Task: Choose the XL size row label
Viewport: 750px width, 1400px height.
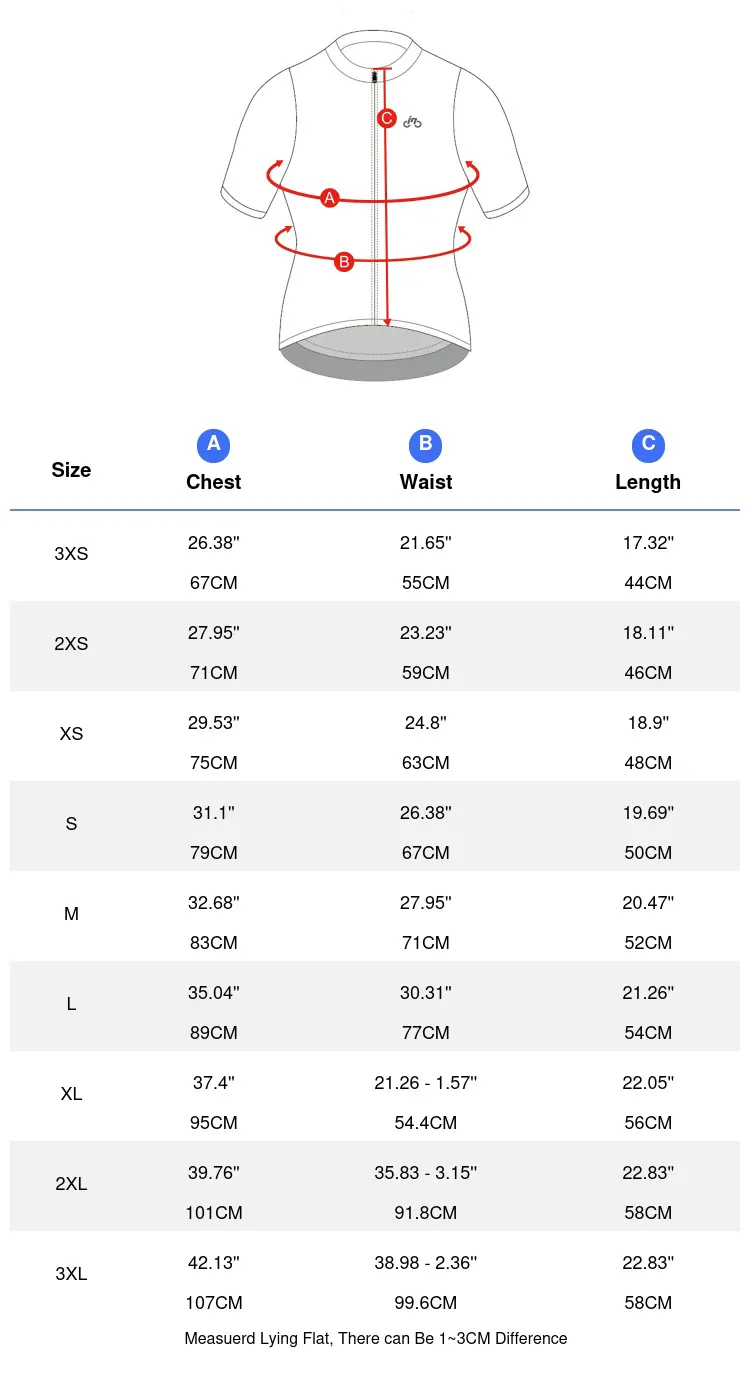Action: coord(71,1094)
